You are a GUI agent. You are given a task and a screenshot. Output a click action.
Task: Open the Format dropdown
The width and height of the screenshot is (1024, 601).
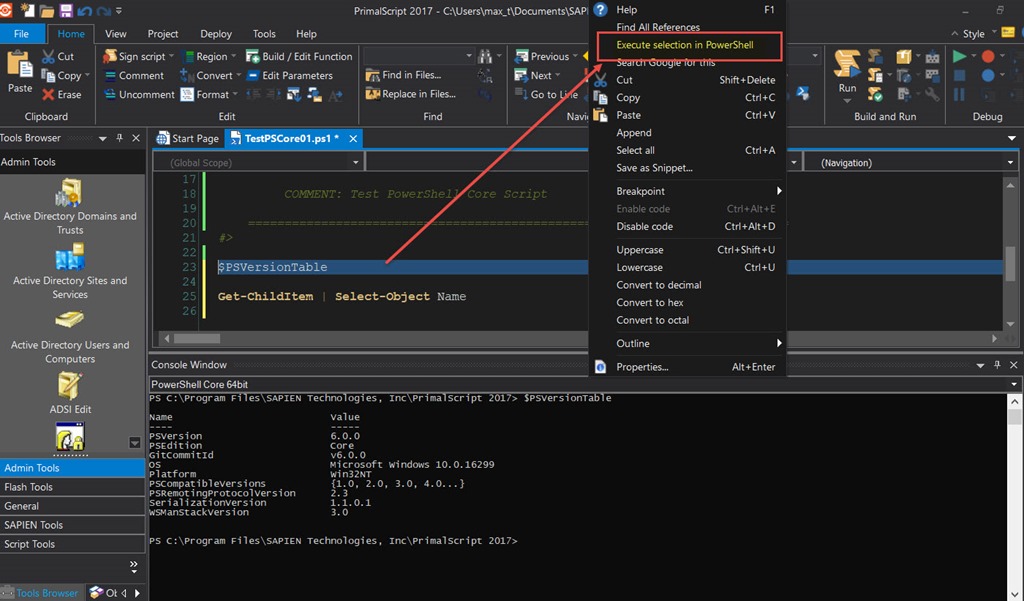pos(235,95)
